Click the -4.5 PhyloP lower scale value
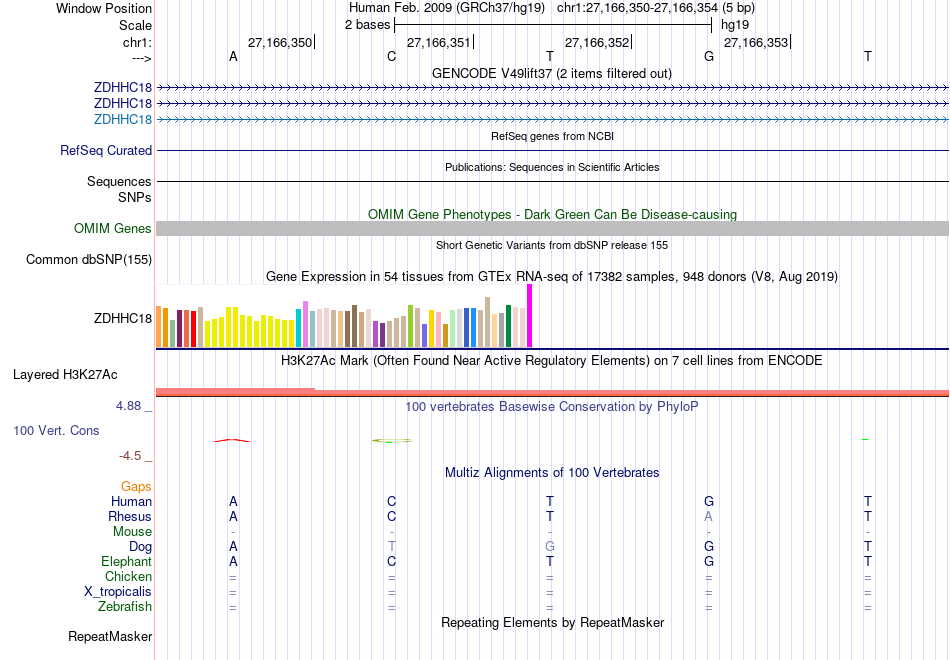Screen dimensions: 950x660 click(x=130, y=456)
